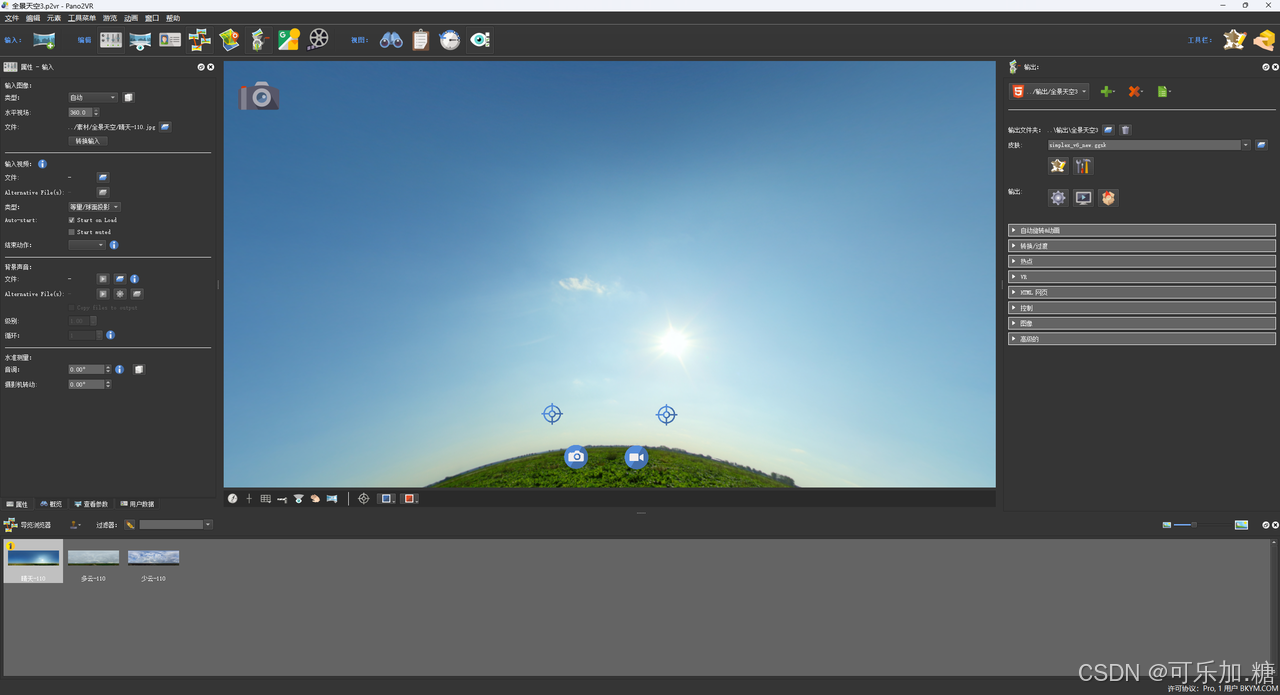
Task: Open the HTML5 output selector dropdown
Action: coord(1049,91)
